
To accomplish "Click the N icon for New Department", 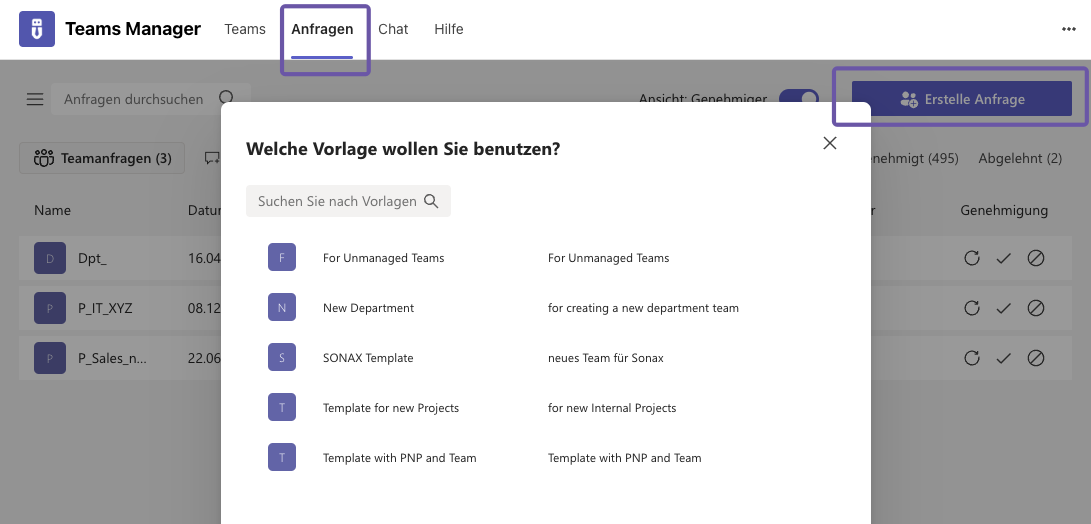I will click(282, 308).
